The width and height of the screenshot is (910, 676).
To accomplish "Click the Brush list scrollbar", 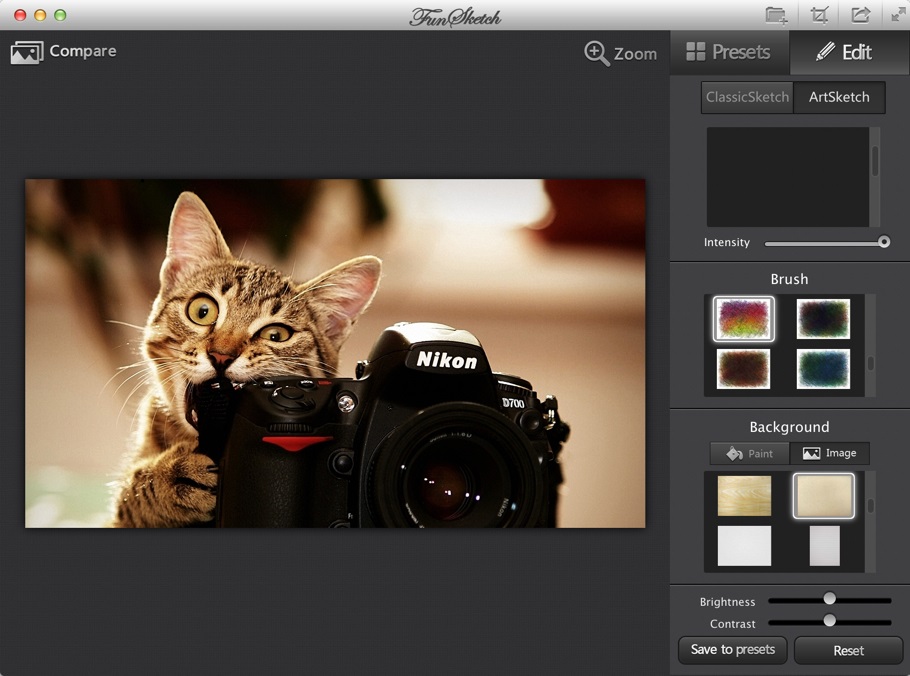I will click(x=870, y=345).
